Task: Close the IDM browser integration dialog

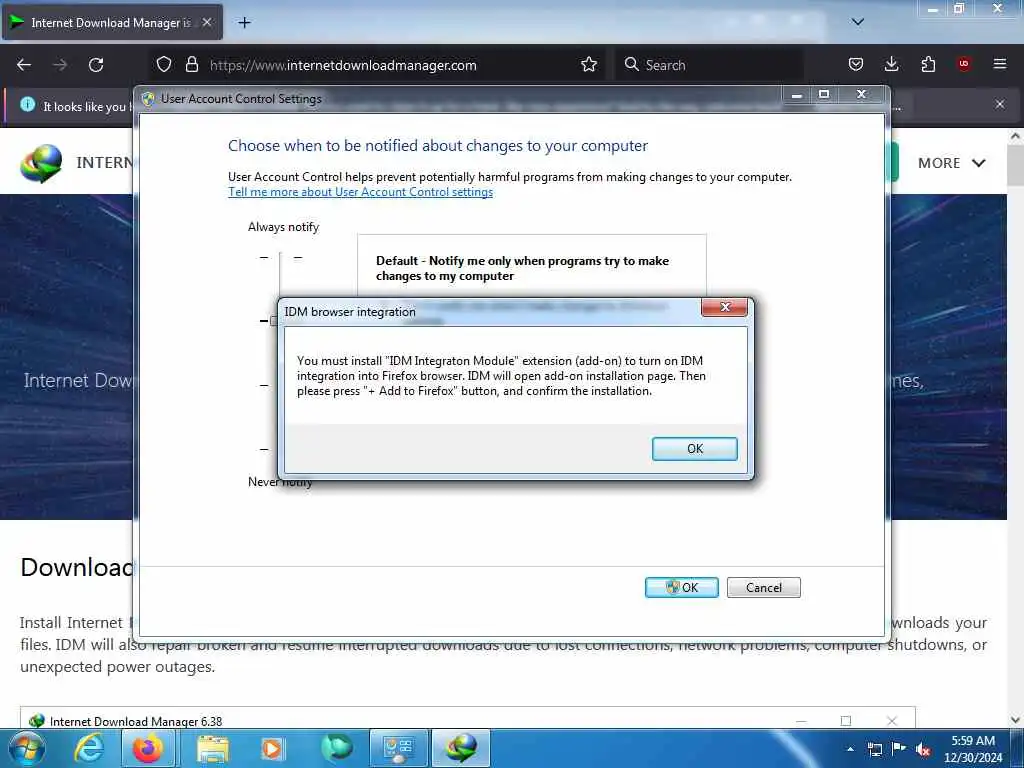Action: click(724, 307)
